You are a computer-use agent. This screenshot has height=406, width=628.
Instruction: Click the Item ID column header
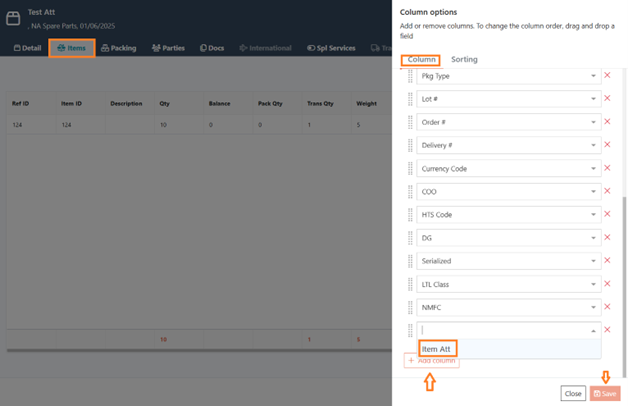coord(71,103)
